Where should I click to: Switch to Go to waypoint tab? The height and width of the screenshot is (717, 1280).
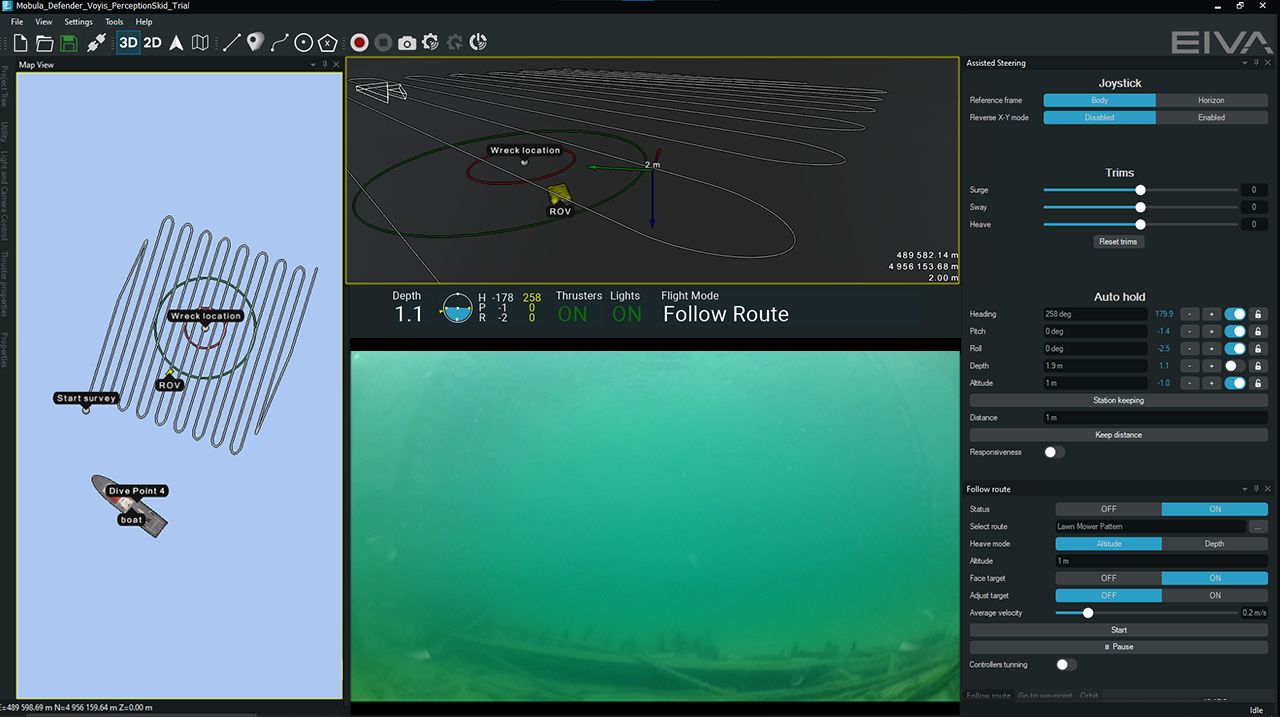coord(1045,695)
